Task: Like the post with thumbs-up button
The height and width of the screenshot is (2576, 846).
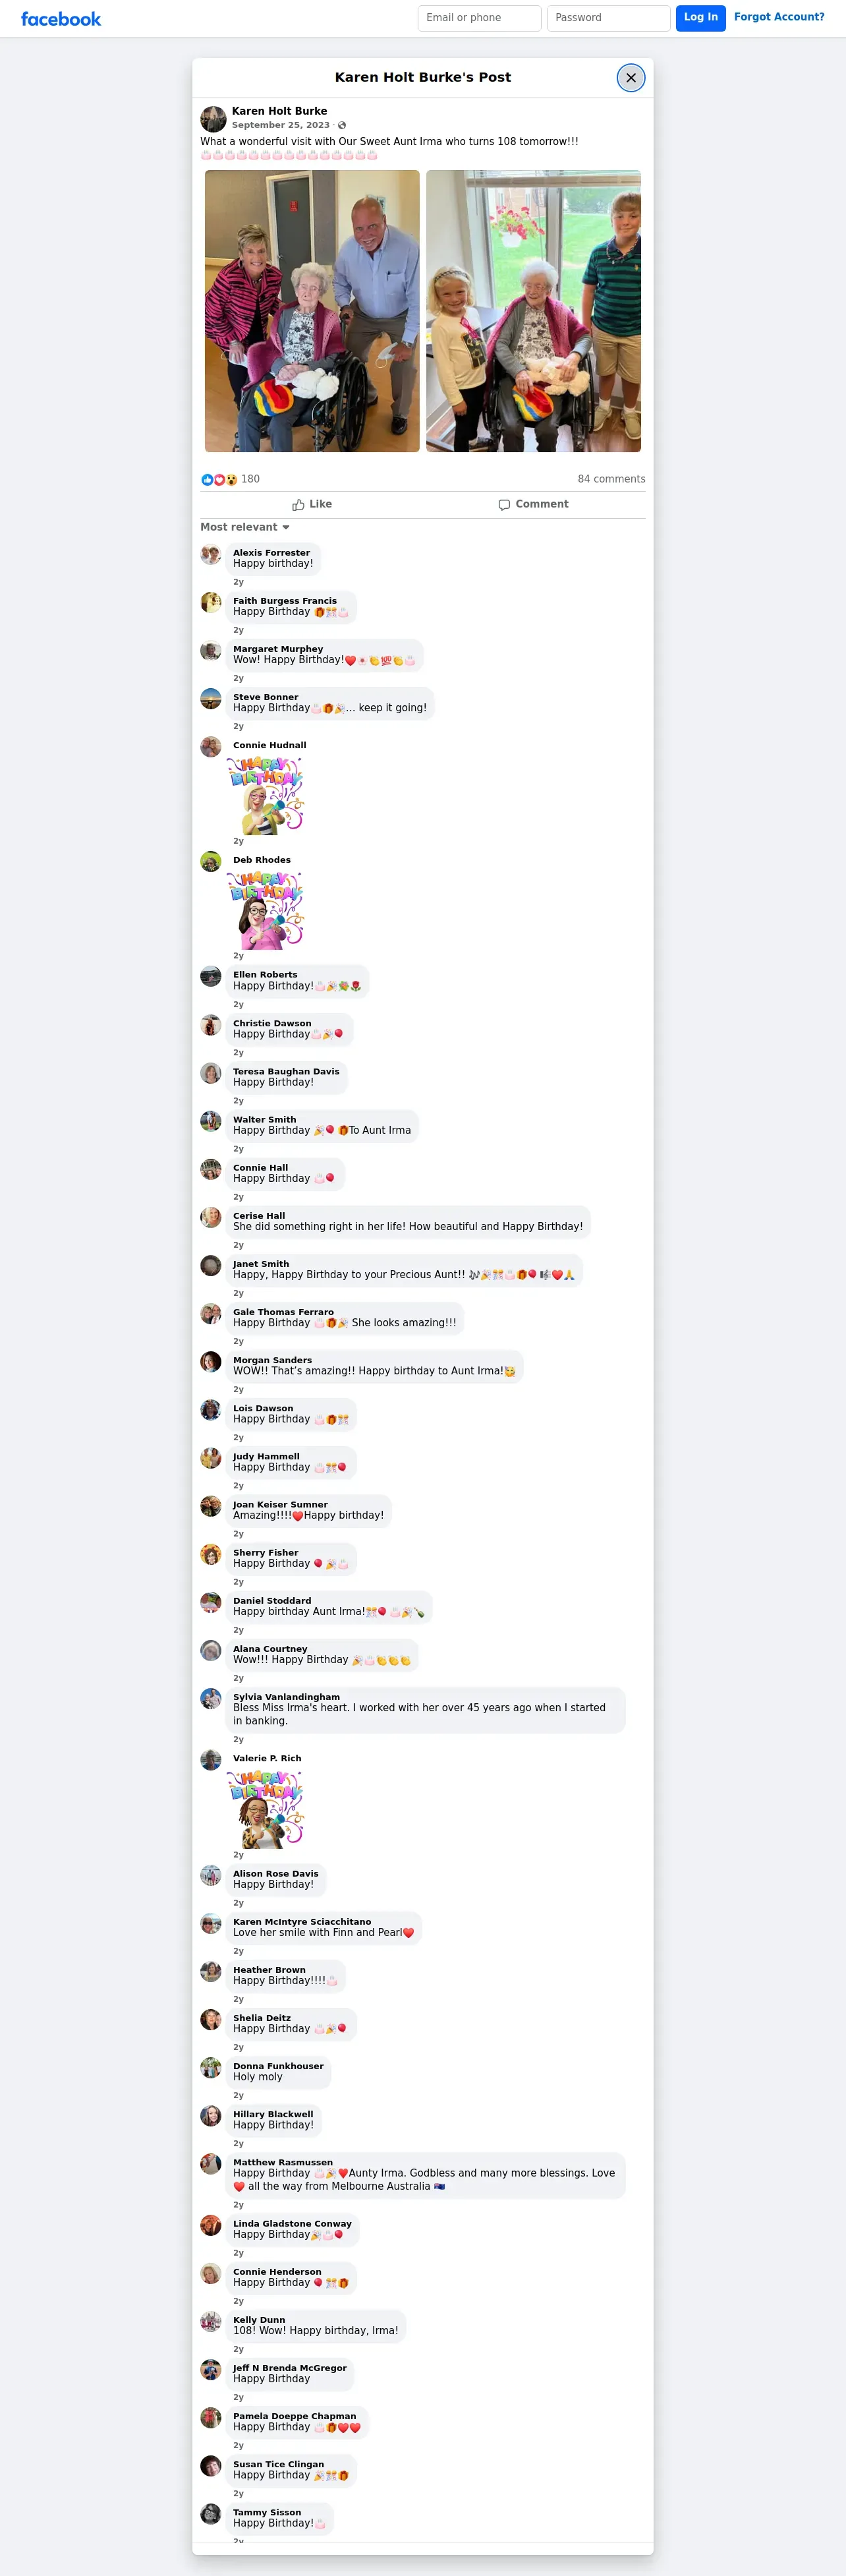Action: (x=312, y=505)
